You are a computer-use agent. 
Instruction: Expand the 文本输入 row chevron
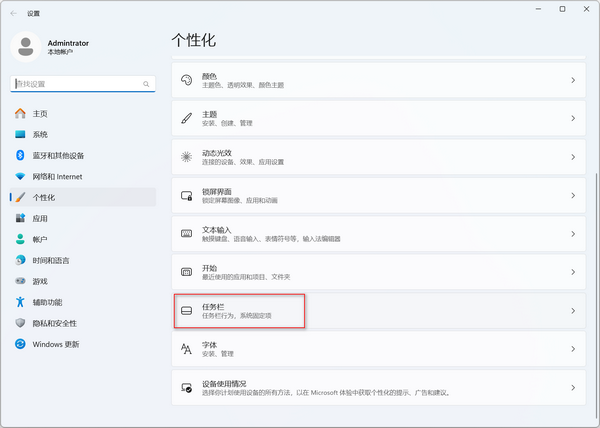(573, 234)
